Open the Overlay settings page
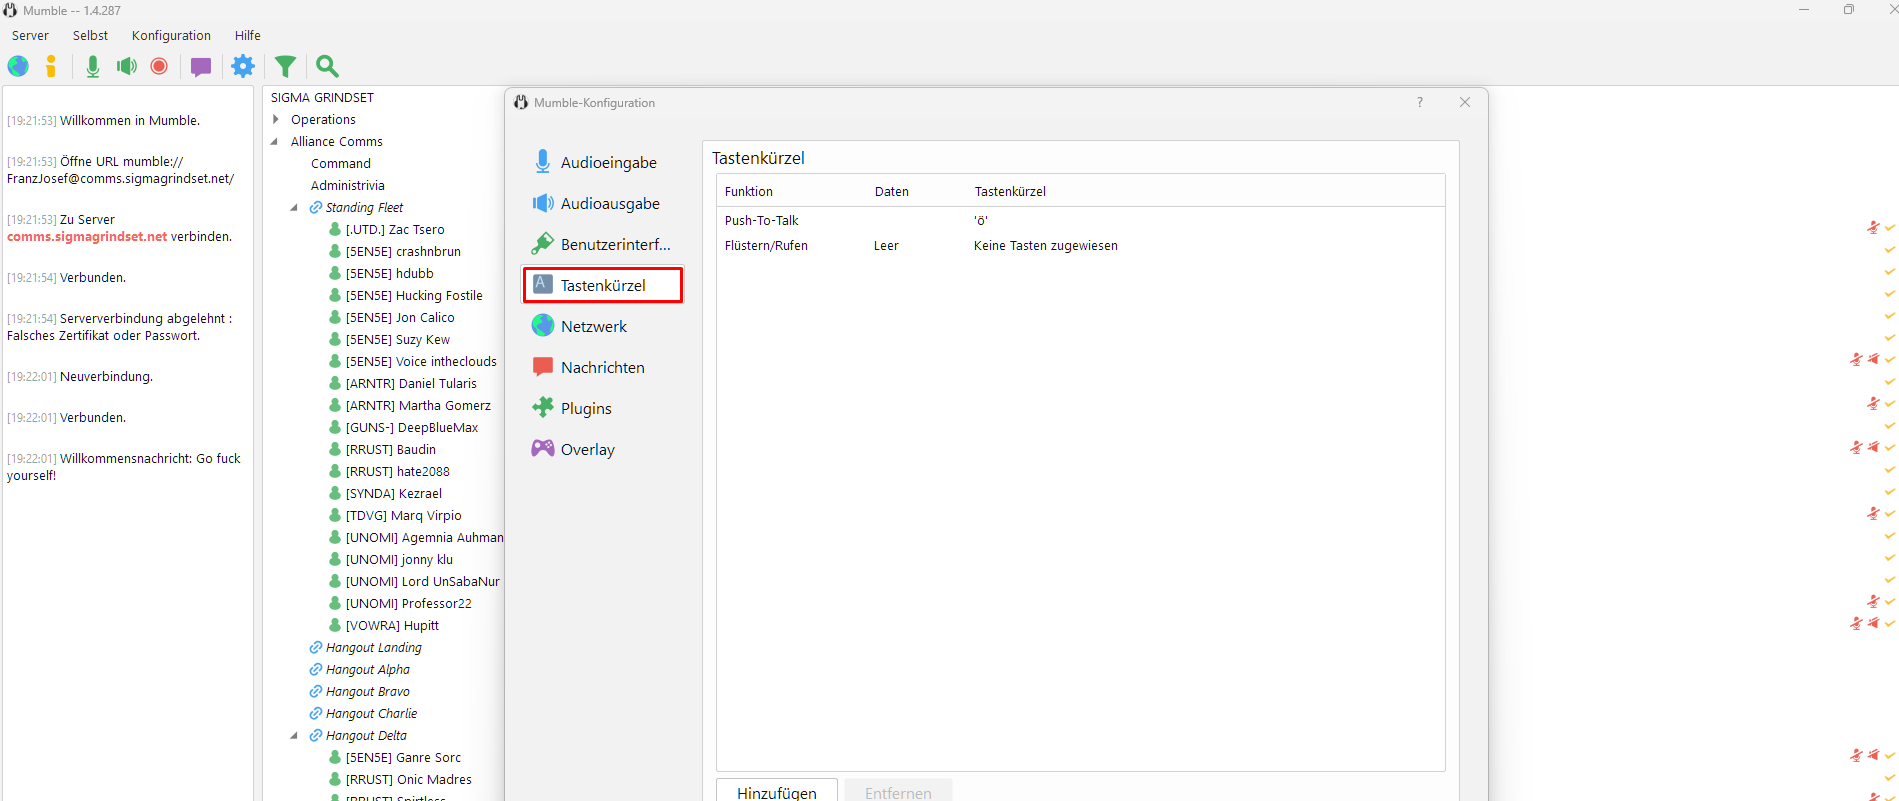This screenshot has height=801, width=1899. [603, 449]
